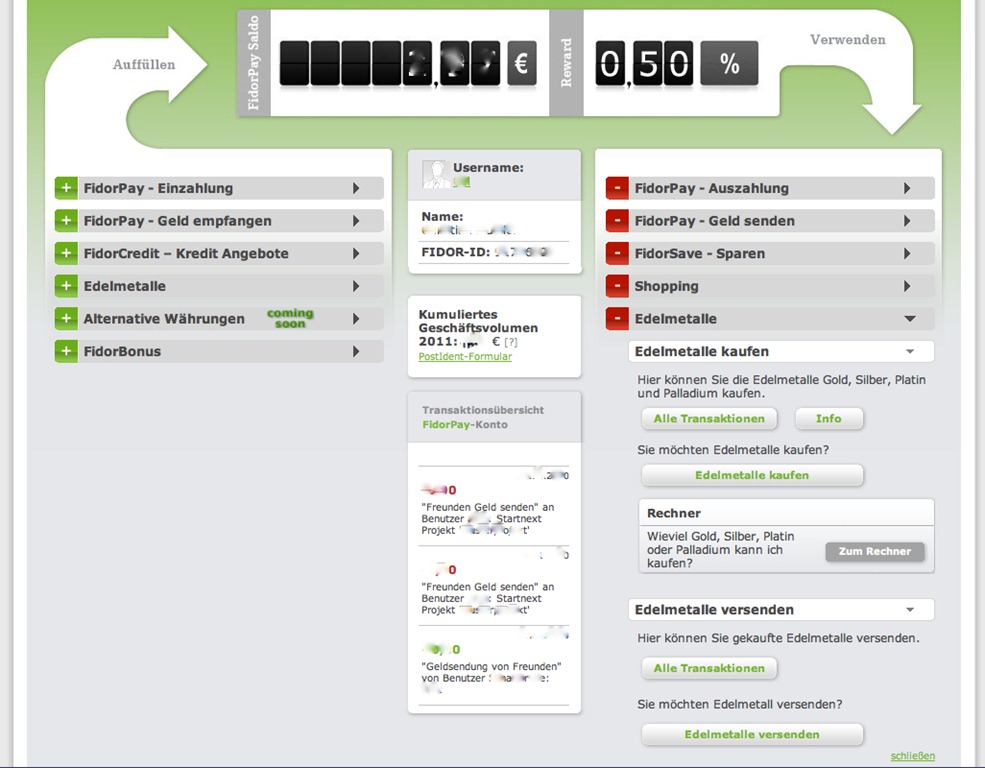This screenshot has height=768, width=985.
Task: Expand FidorPay - Einzahlung with its arrow
Action: [356, 188]
